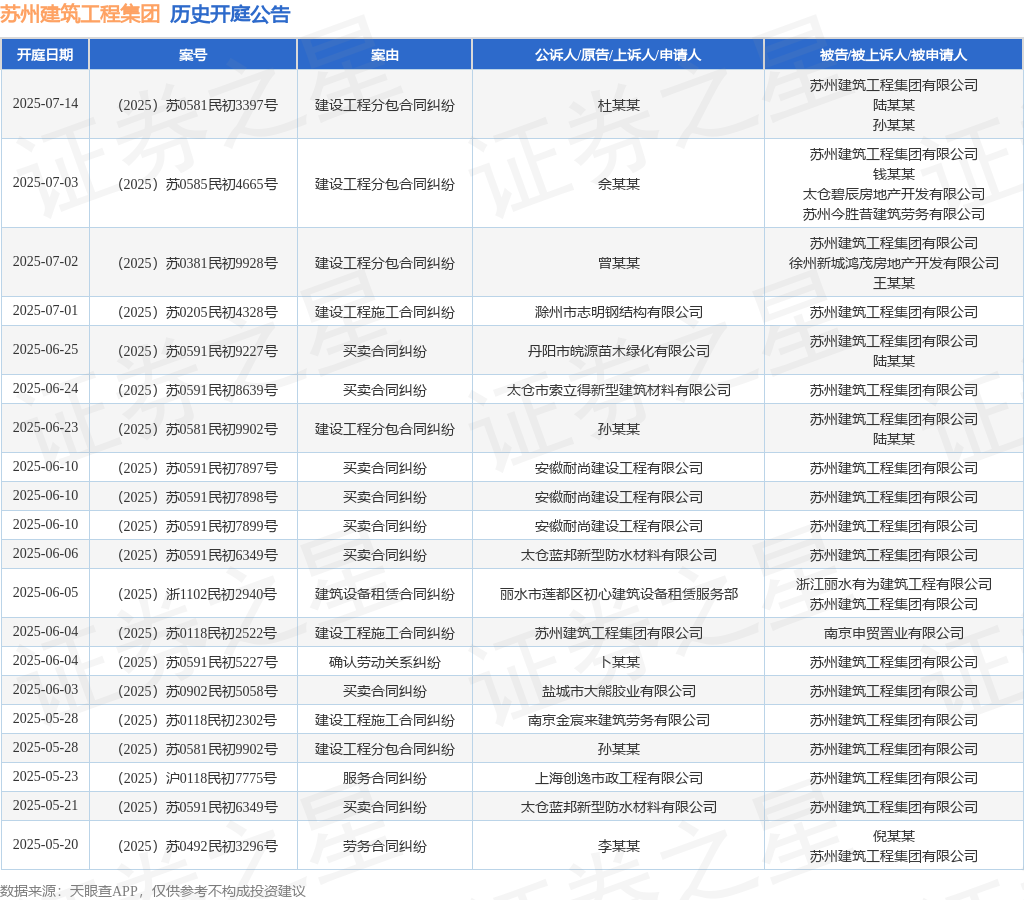The width and height of the screenshot is (1024, 900).
Task: Click the date 2025-07-02
Action: tap(45, 262)
